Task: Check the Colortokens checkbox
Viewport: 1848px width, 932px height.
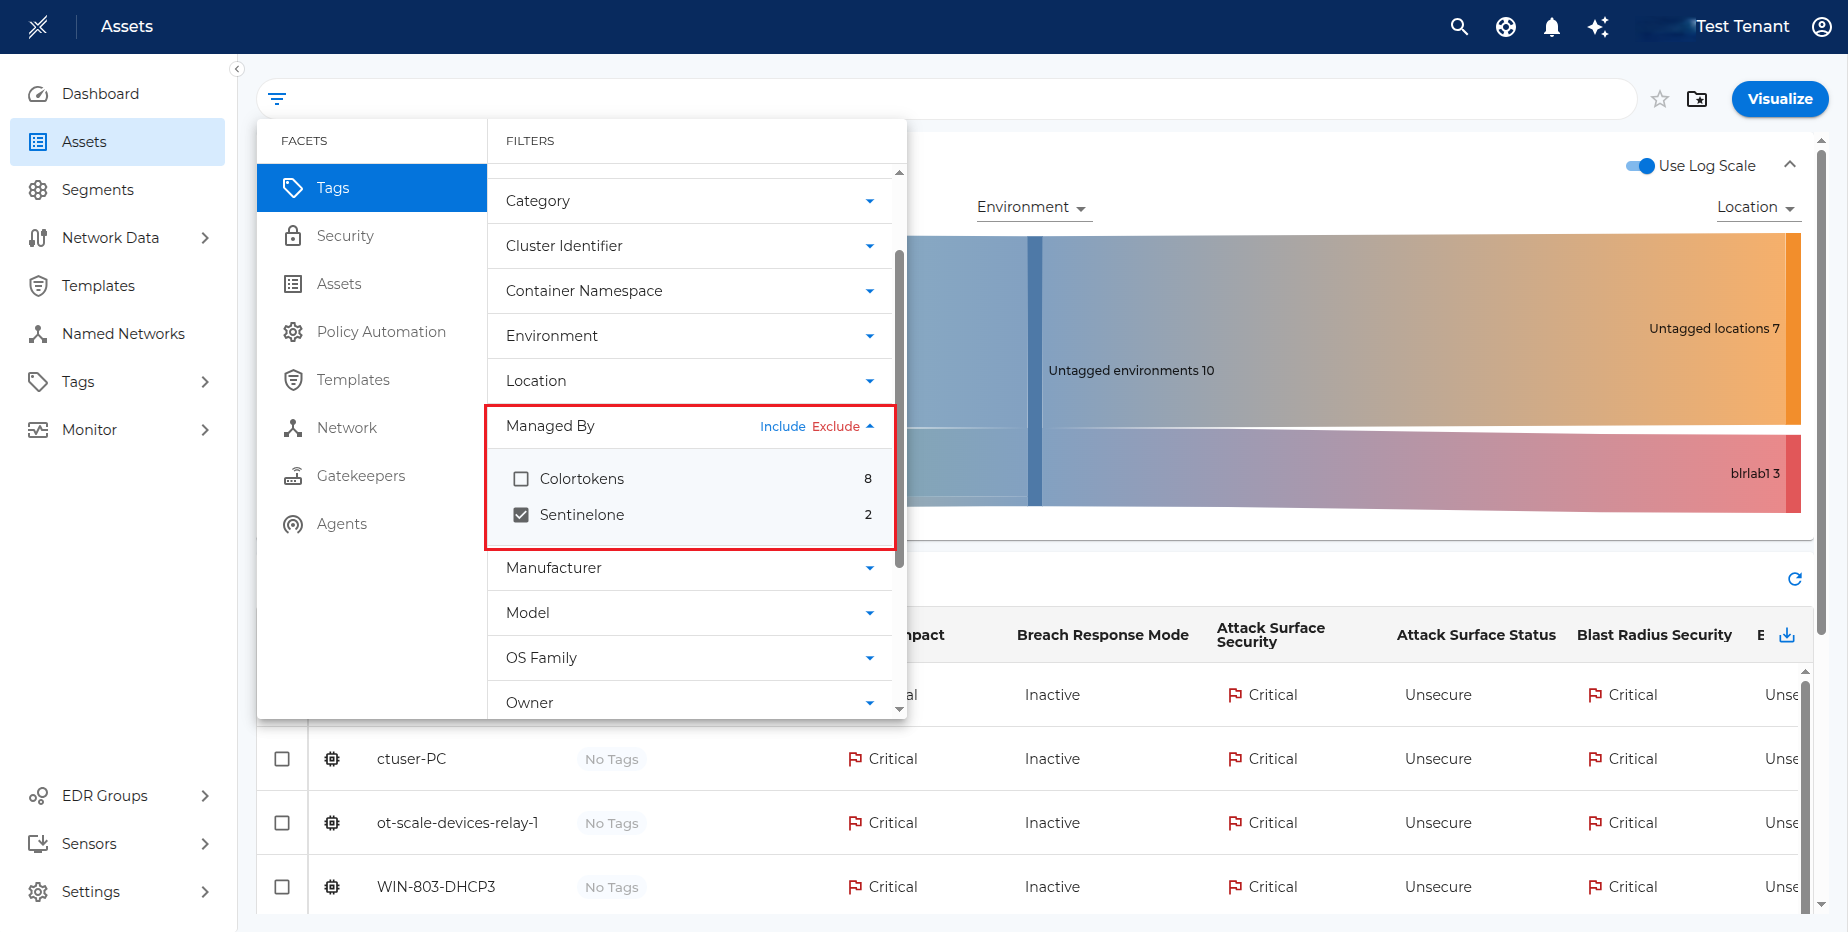Action: 521,479
